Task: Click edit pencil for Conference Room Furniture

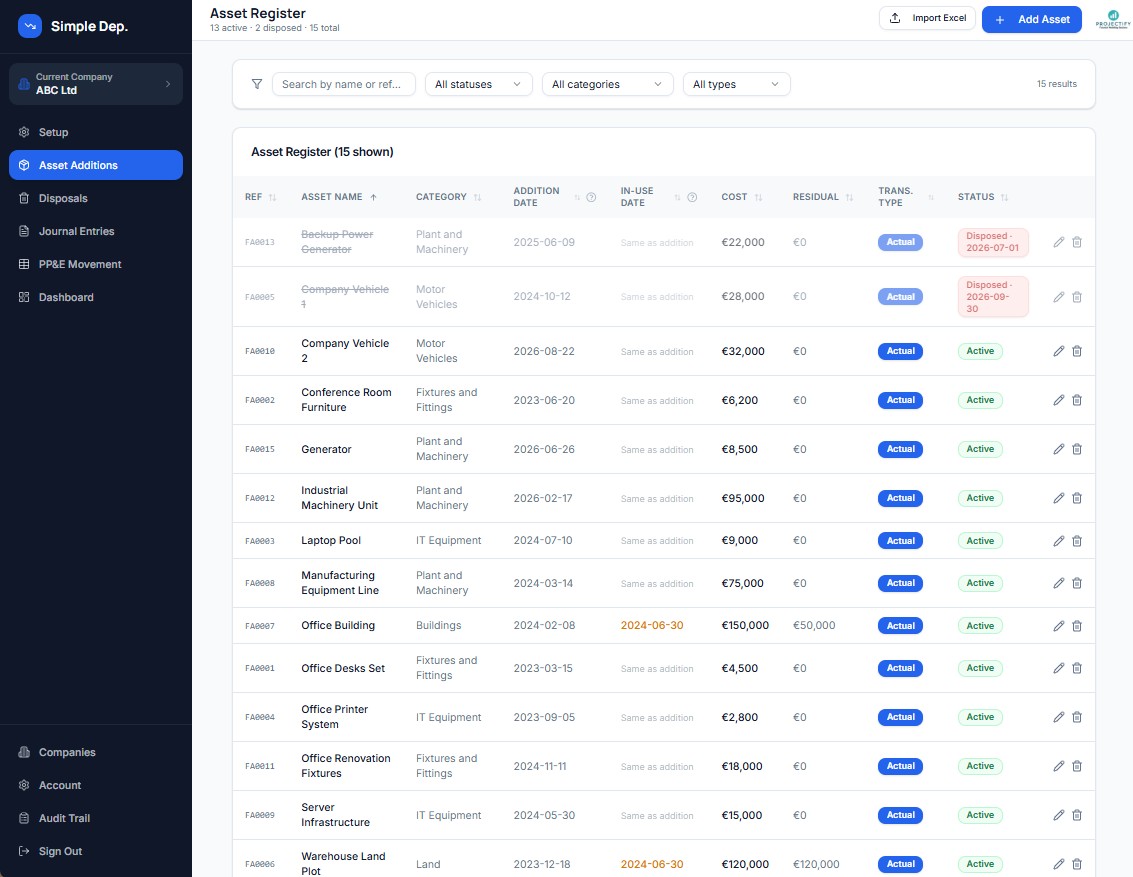Action: coord(1059,400)
